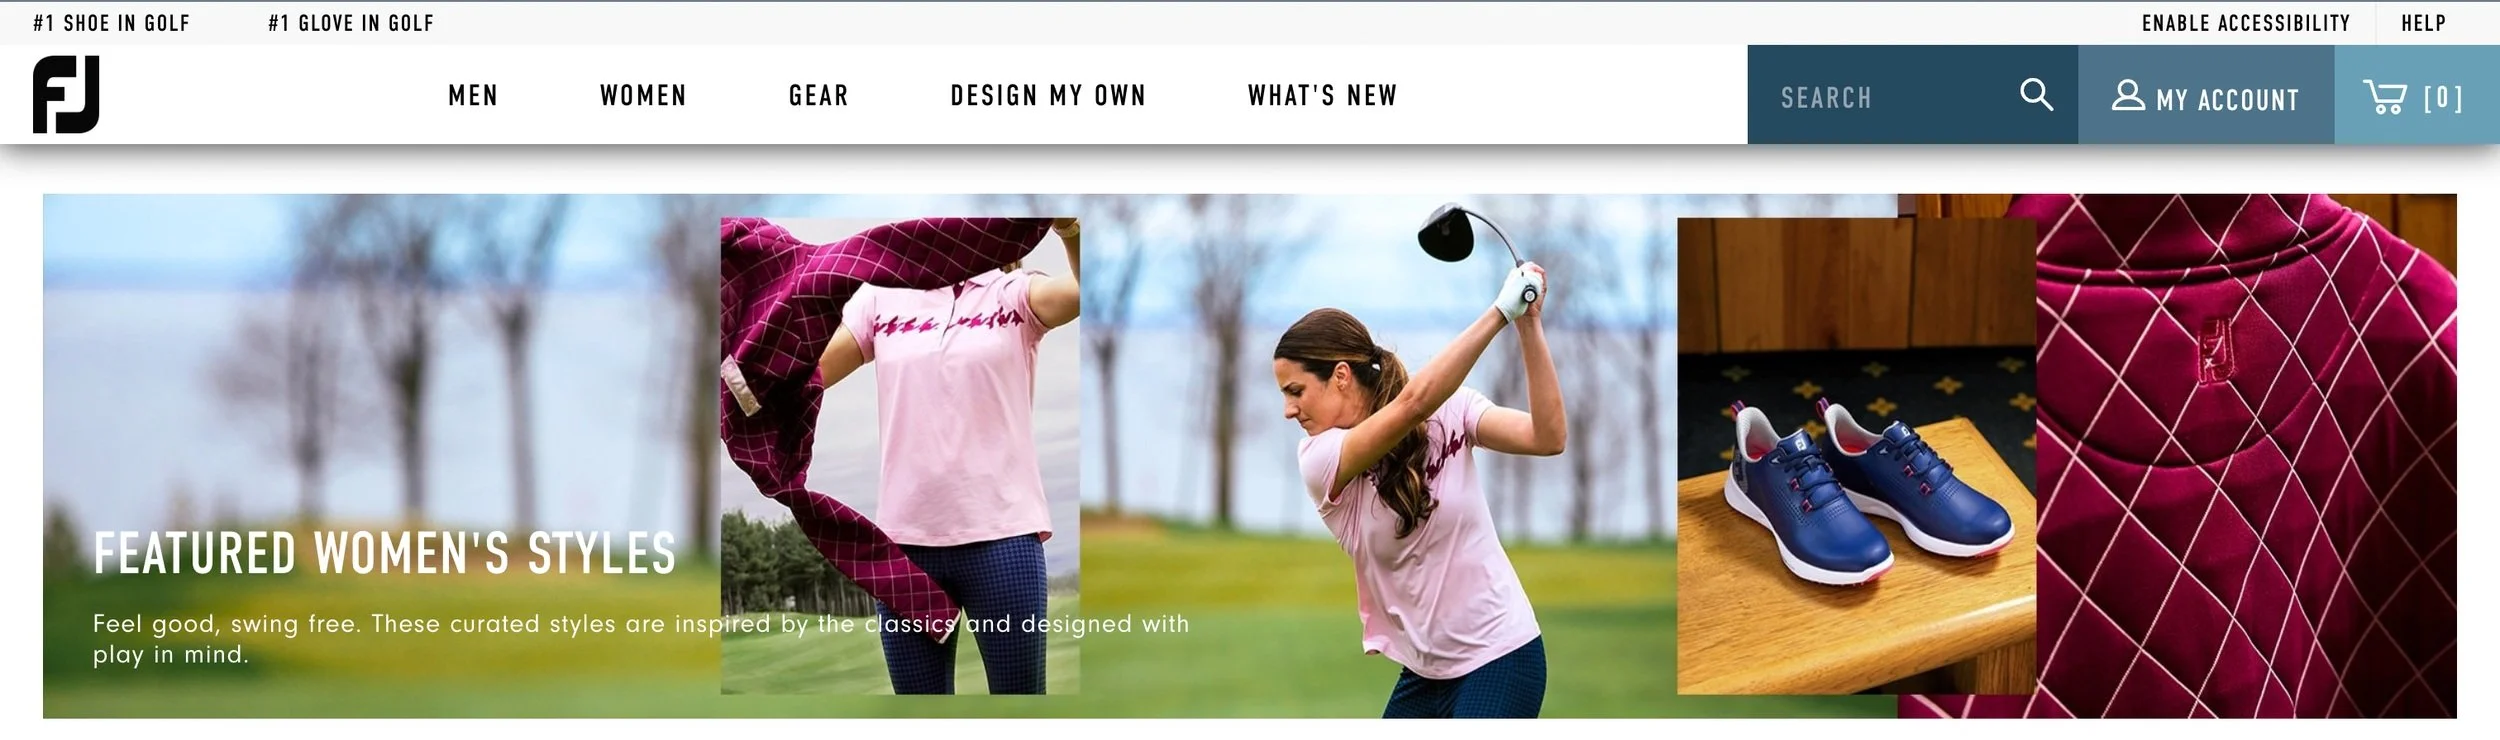Screen dimensions: 2500x740
Task: Expand the Design My Own menu
Action: point(1048,96)
